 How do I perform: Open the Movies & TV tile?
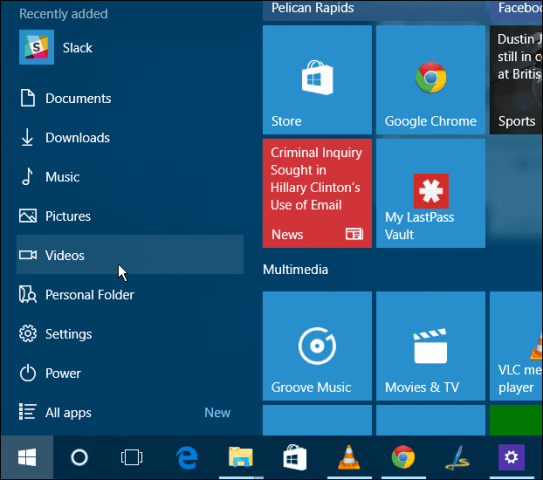click(x=430, y=346)
